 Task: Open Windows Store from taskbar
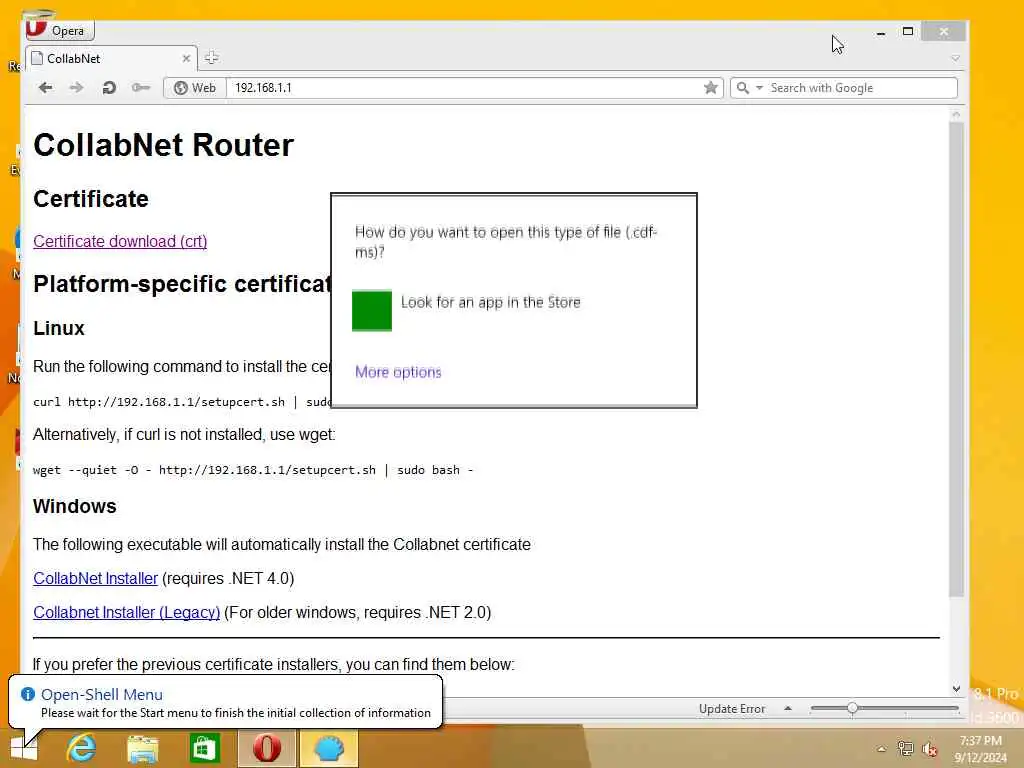(204, 748)
